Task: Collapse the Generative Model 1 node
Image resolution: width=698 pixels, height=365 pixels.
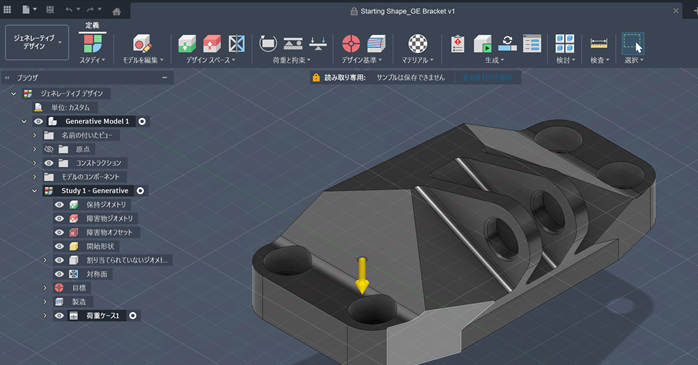Action: tap(24, 121)
